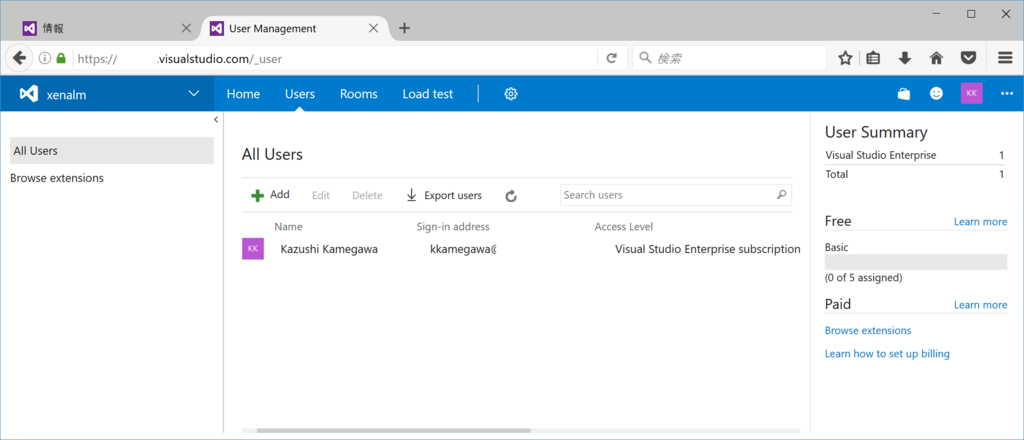Image resolution: width=1024 pixels, height=440 pixels.
Task: Select All Users in the left pane
Action: [x=112, y=151]
